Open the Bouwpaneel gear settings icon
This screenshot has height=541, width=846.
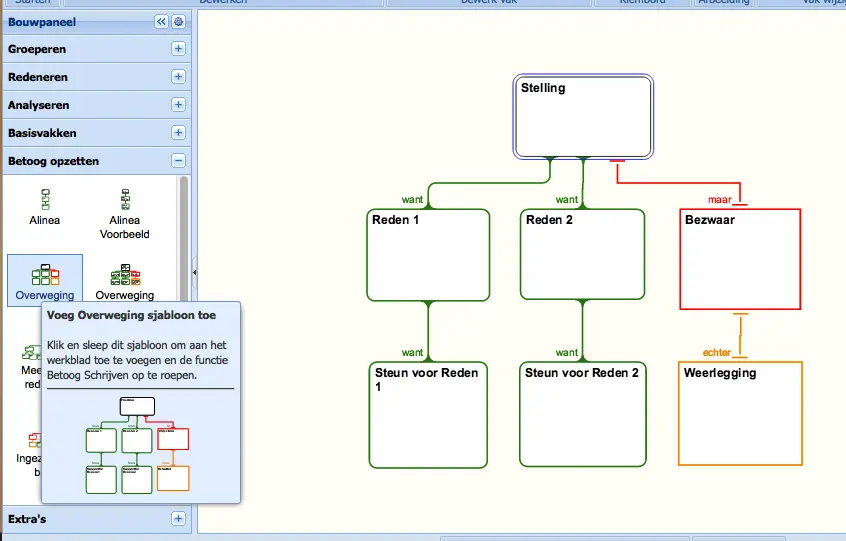(x=178, y=21)
